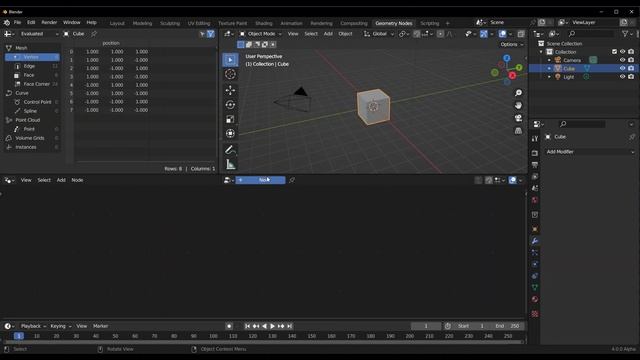640x360 pixels.
Task: Switch to the Scripting workspace tab
Action: coord(430,23)
